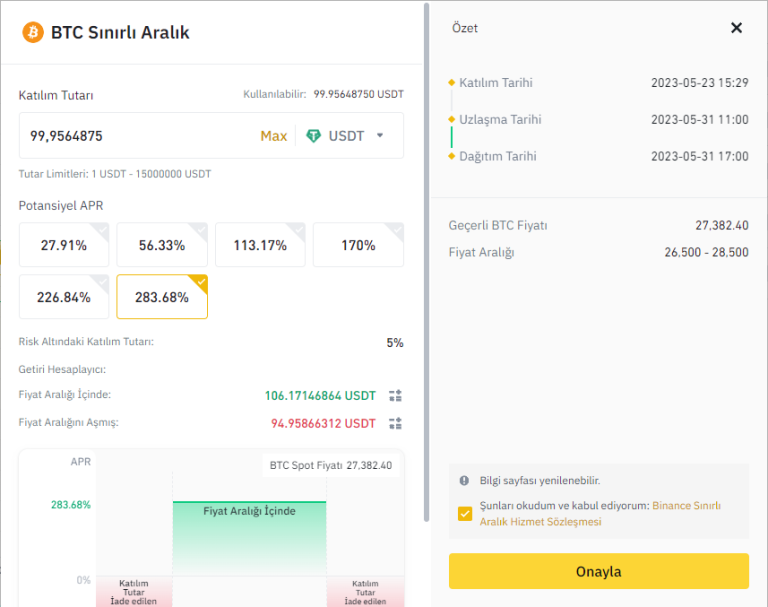Close the Özet summary panel
This screenshot has width=768, height=607.
[x=736, y=28]
